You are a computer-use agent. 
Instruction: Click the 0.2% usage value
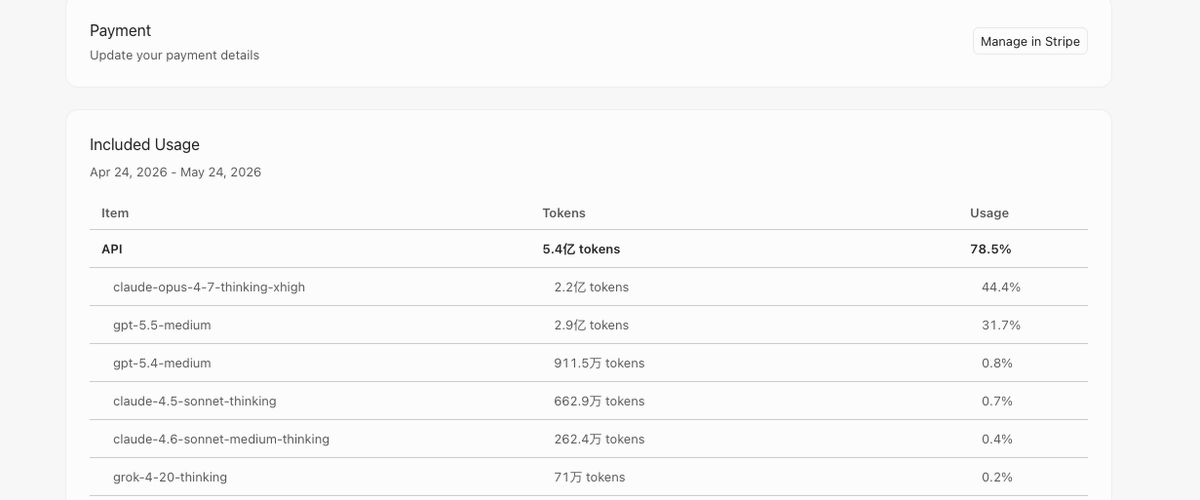point(997,477)
